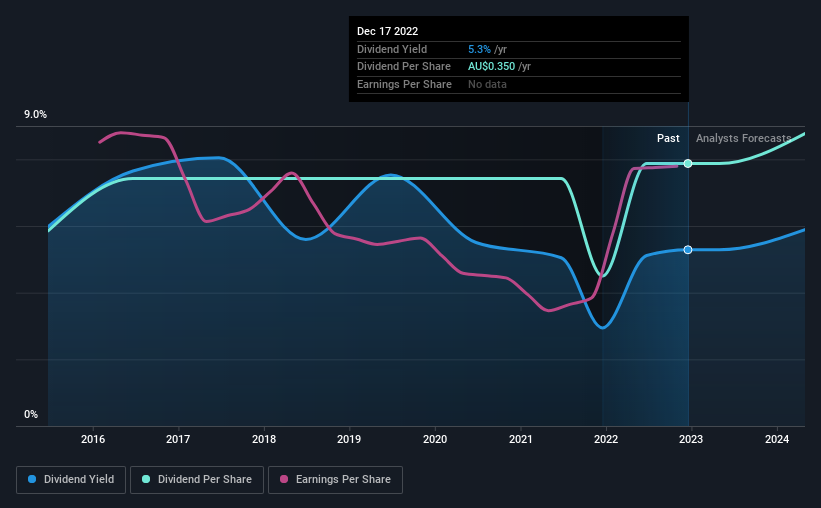Viewport: 821px width, 508px height.
Task: Toggle the Dividend Per Share legend button
Action: coord(197,479)
